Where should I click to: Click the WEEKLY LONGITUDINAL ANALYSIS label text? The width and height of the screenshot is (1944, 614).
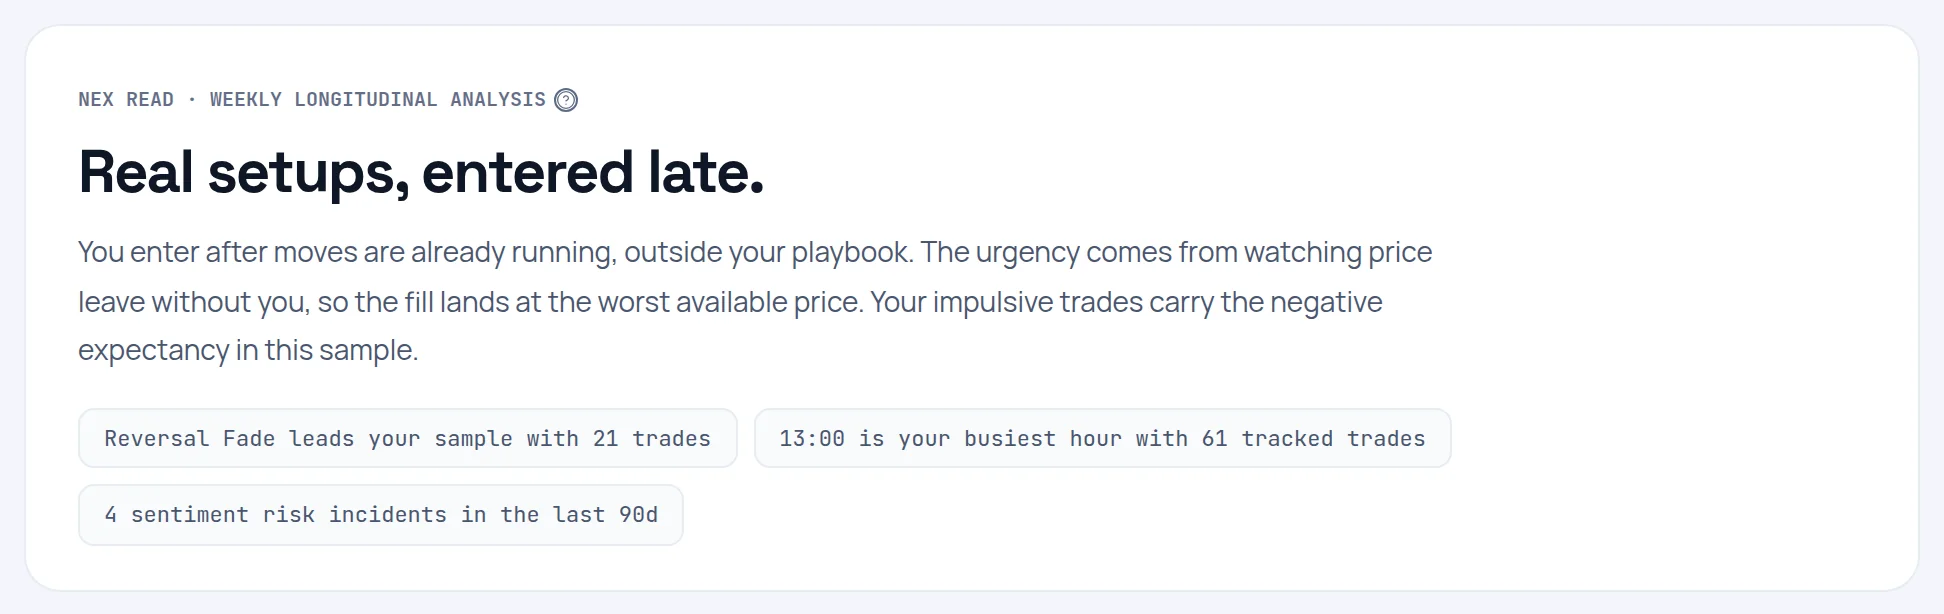click(378, 100)
